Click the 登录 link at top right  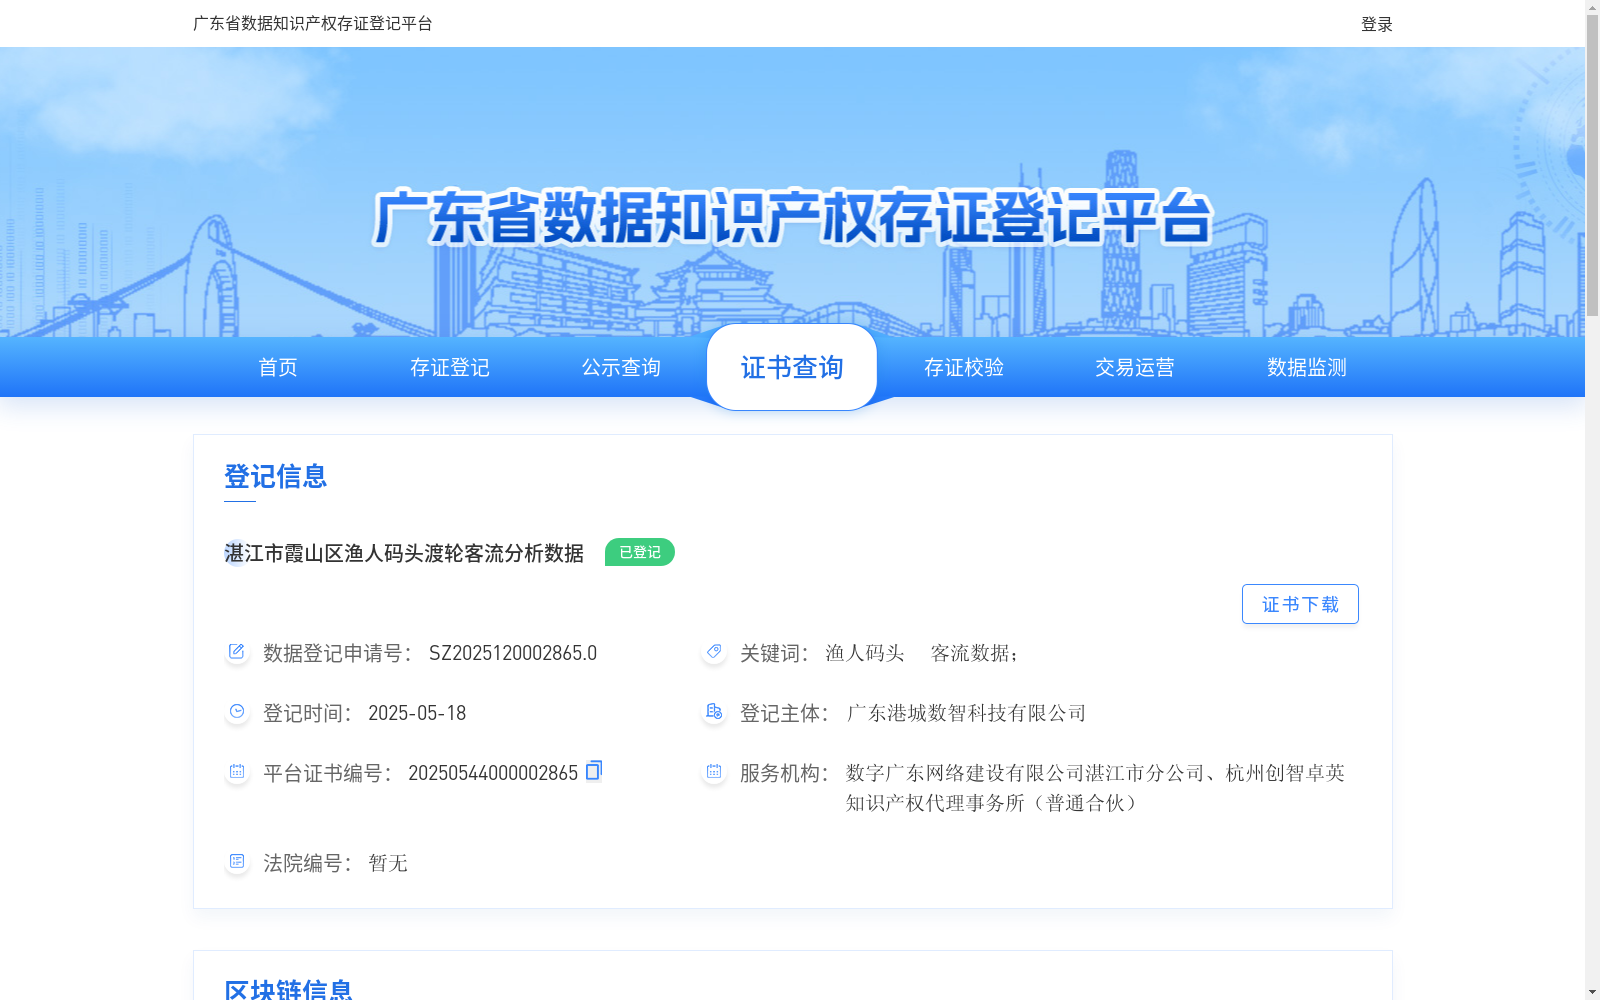click(x=1377, y=24)
